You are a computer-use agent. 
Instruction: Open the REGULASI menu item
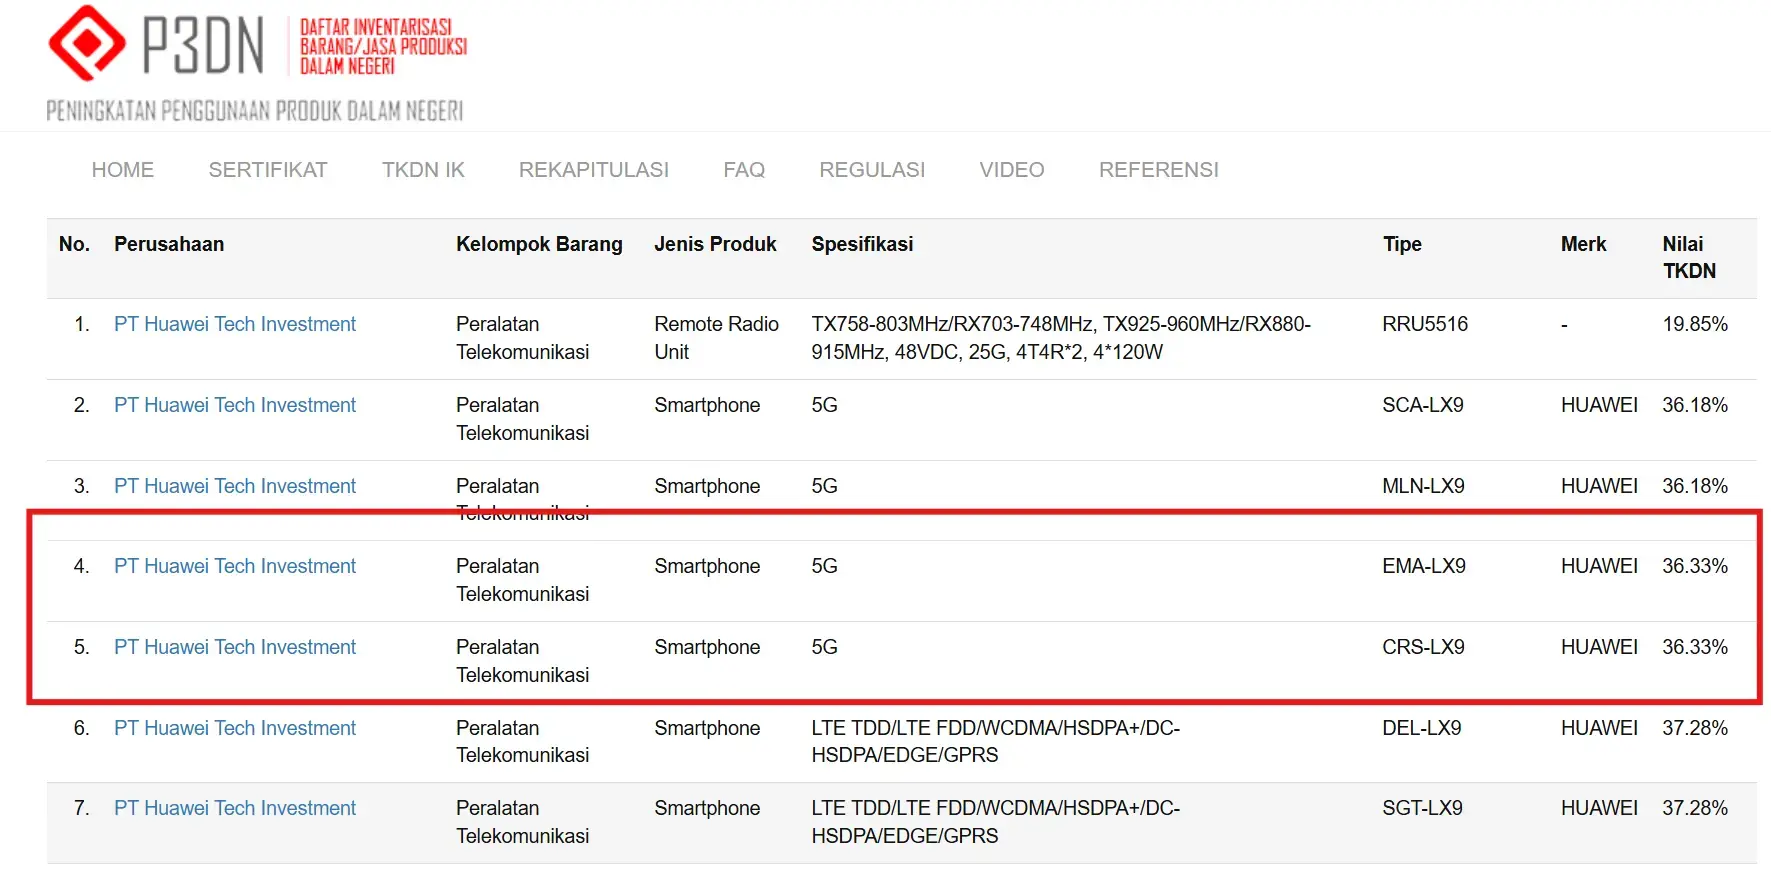coord(872,170)
